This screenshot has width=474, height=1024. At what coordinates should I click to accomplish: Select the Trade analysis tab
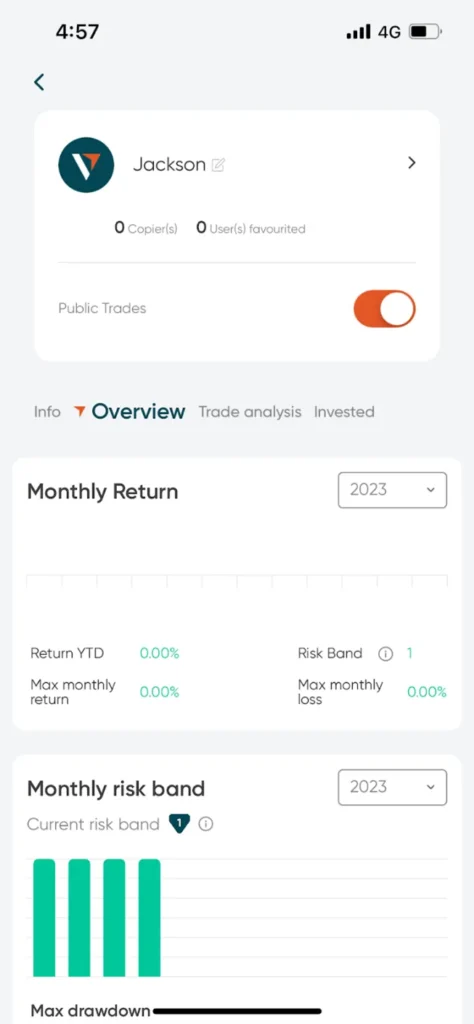250,412
